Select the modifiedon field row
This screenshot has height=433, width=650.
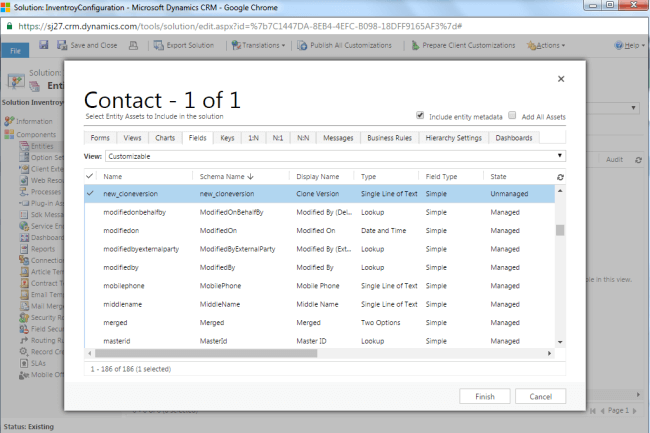(x=319, y=230)
